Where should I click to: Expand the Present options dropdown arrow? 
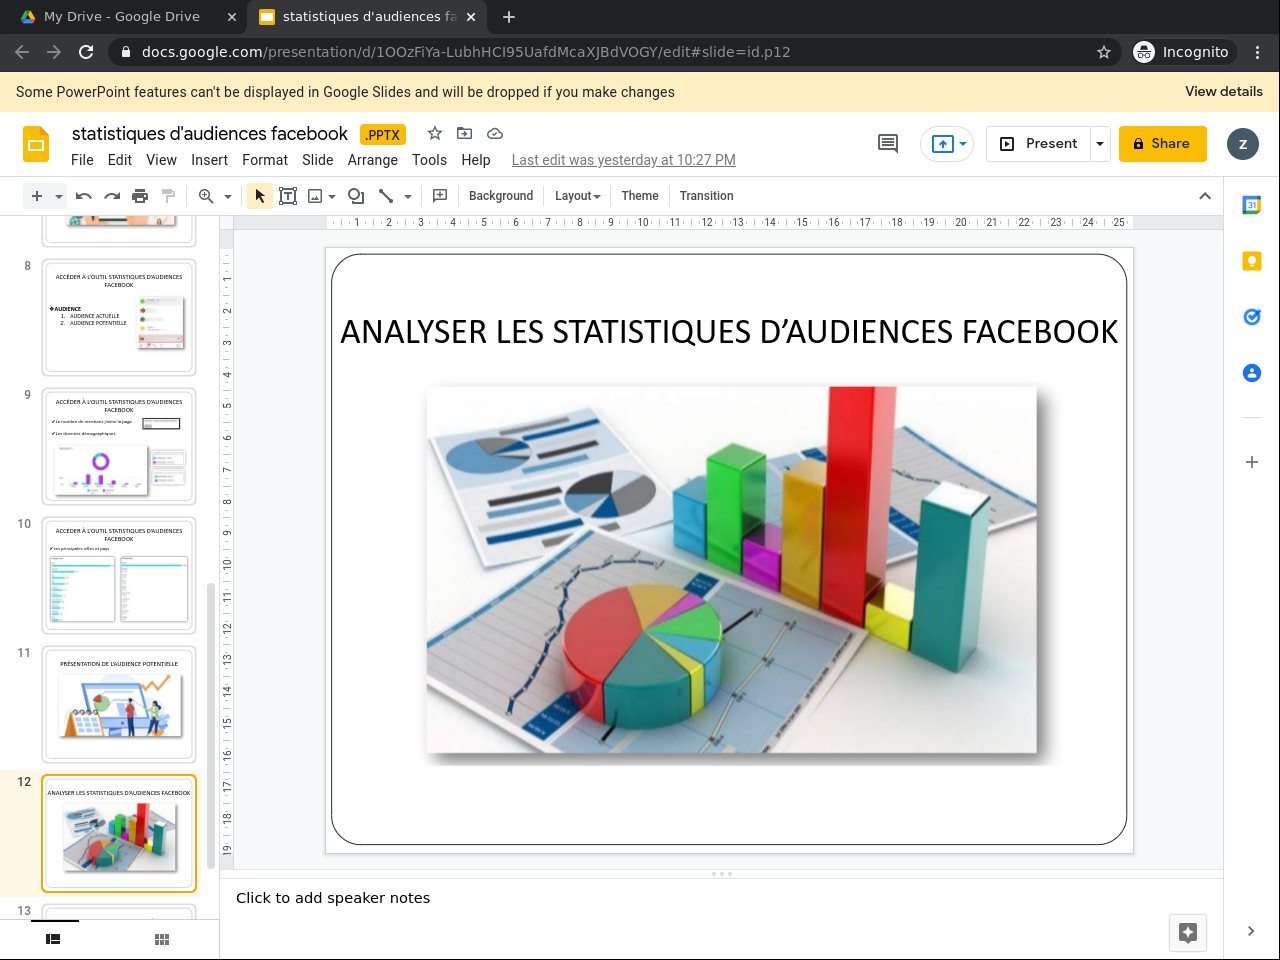point(1100,144)
